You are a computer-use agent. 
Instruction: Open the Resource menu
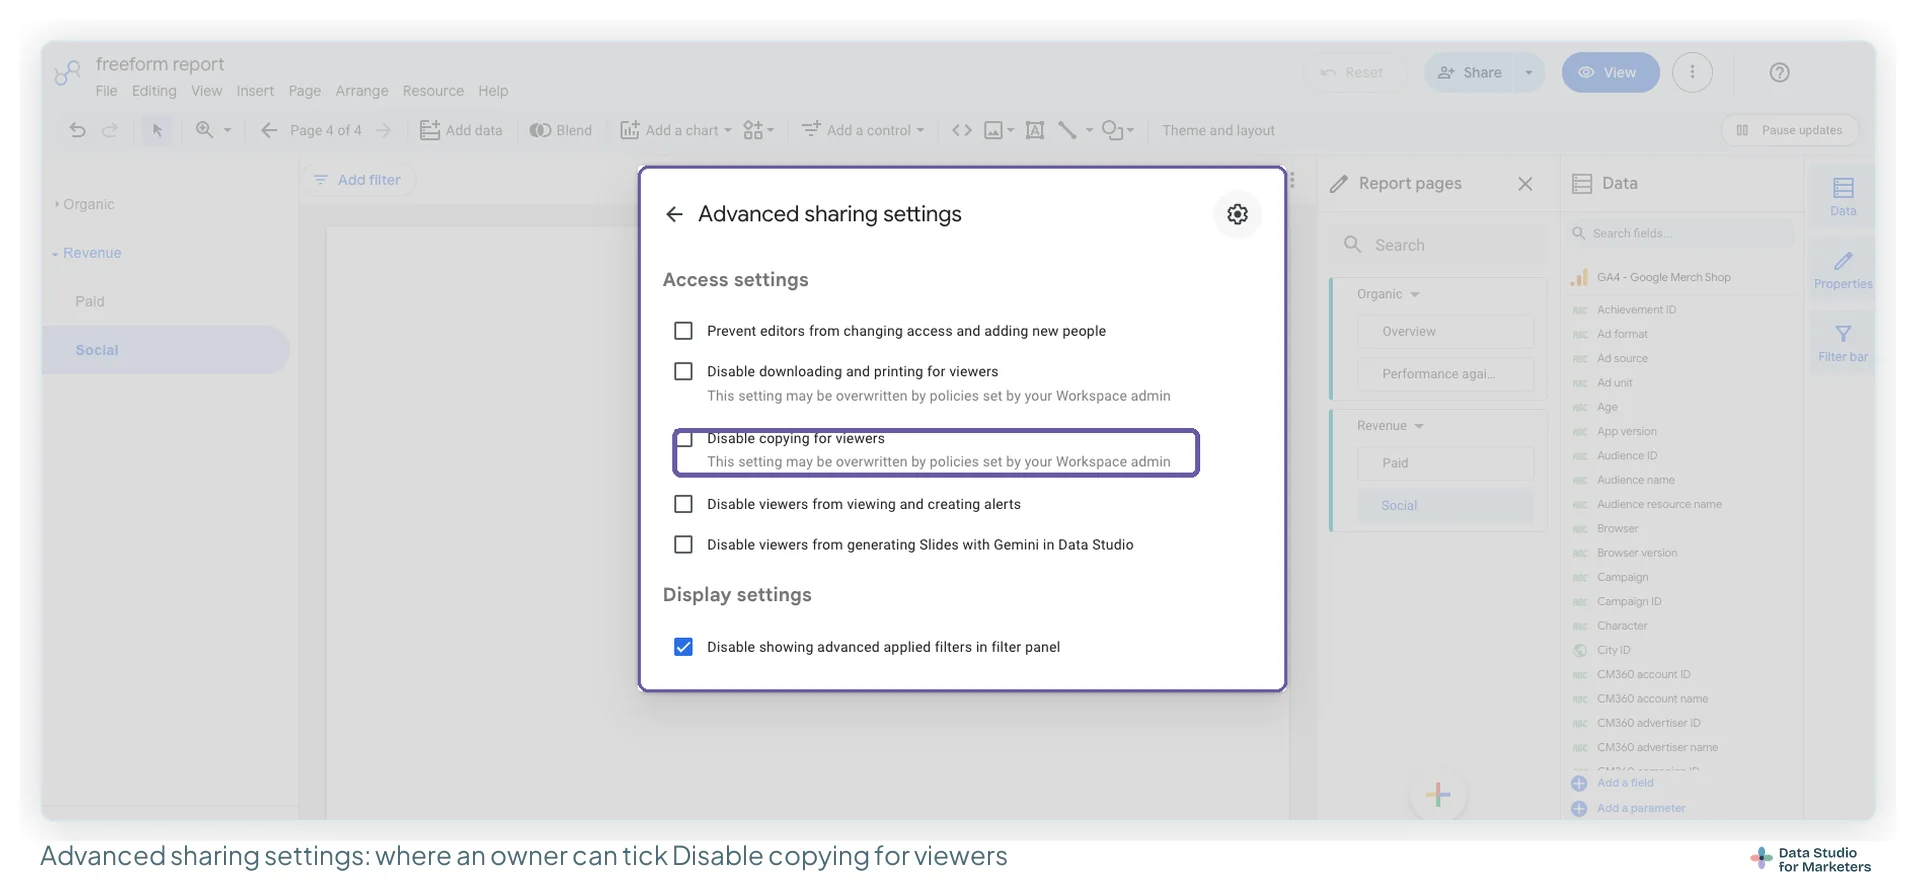tap(433, 91)
